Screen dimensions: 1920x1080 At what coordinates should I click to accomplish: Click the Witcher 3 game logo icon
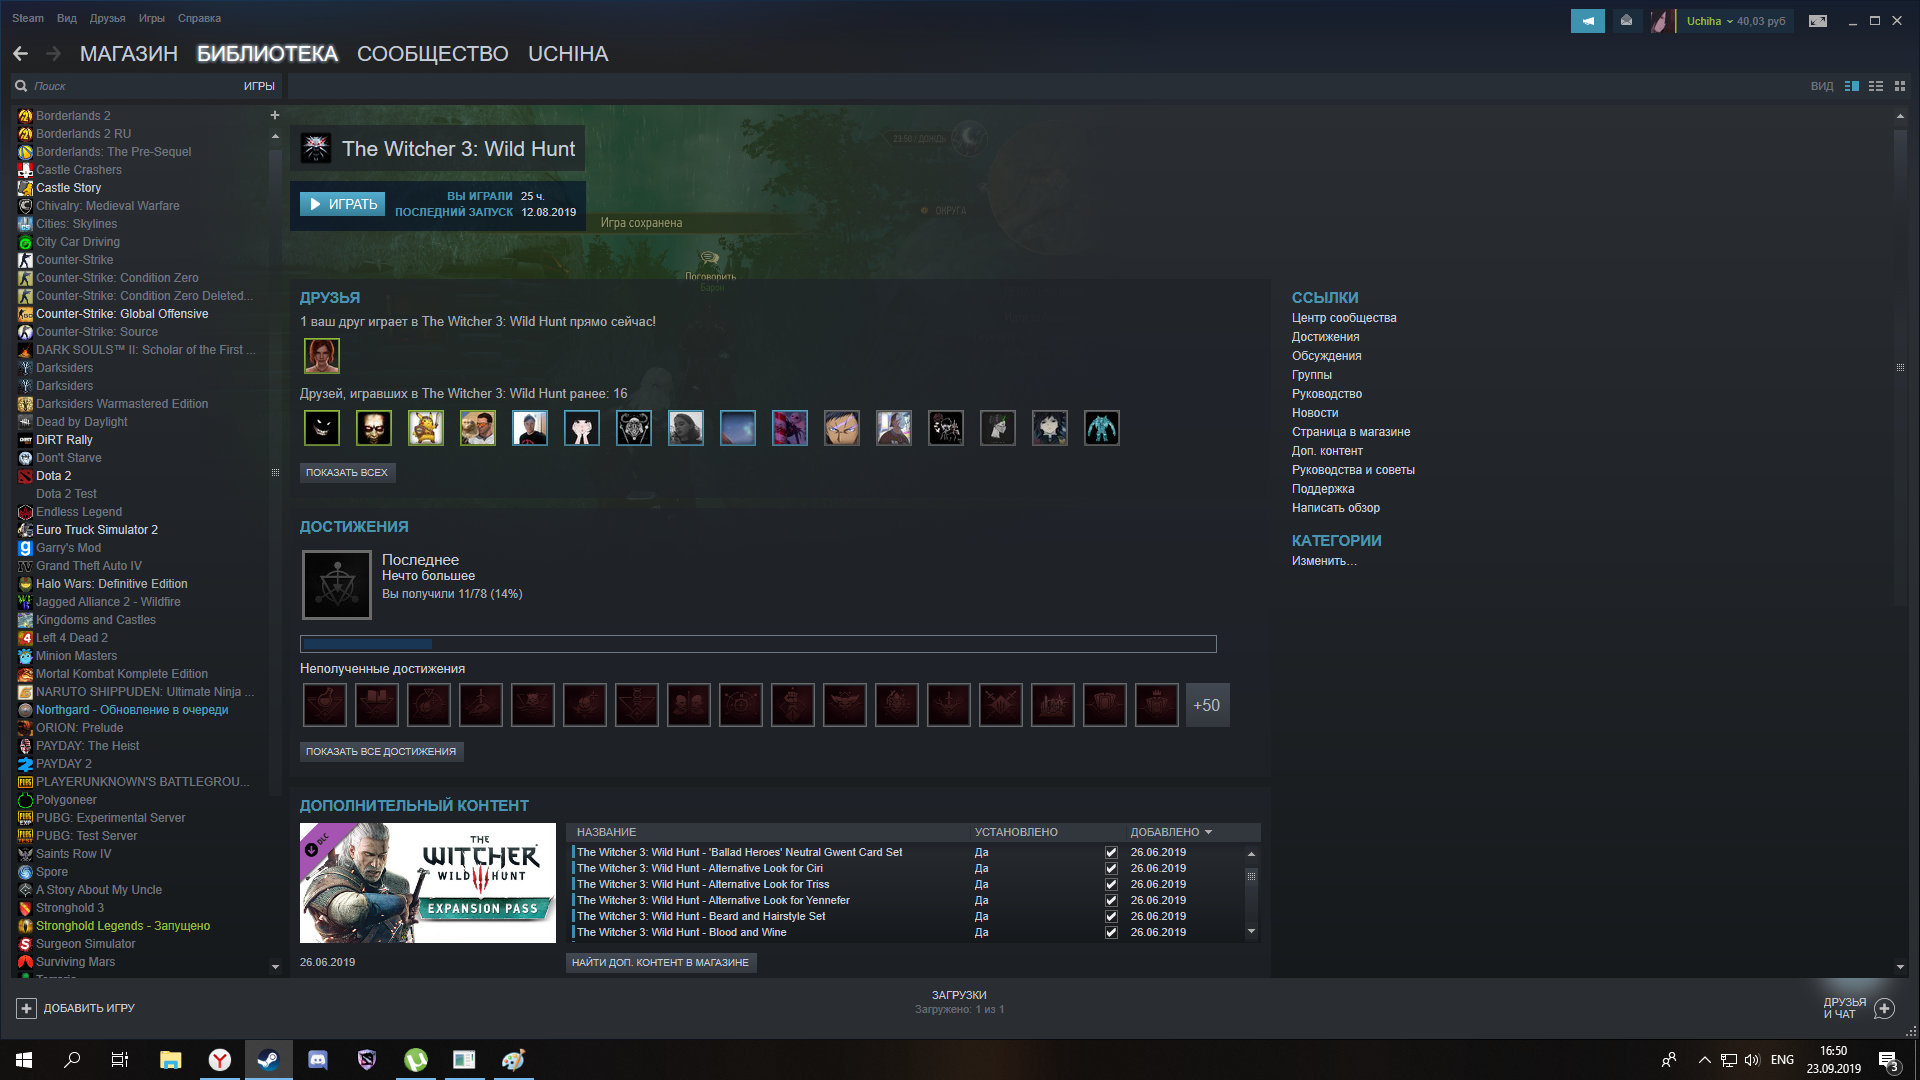point(316,149)
